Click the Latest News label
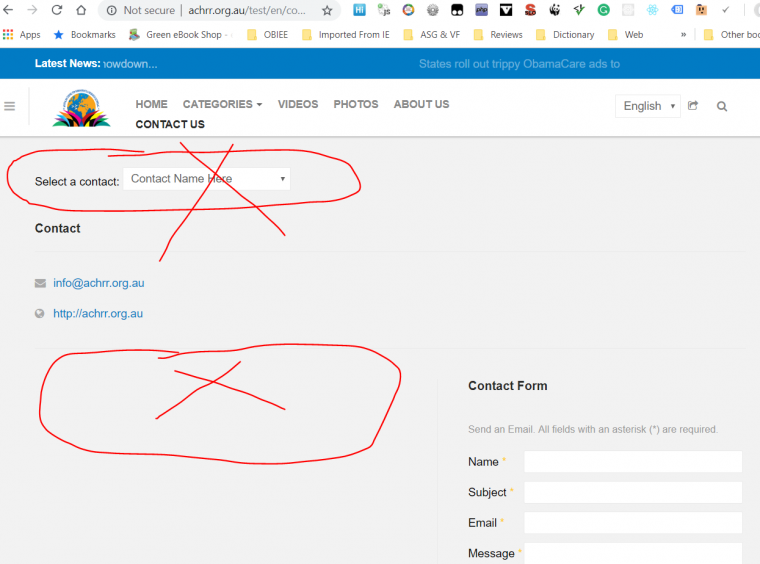The width and height of the screenshot is (760, 564). pos(67,63)
